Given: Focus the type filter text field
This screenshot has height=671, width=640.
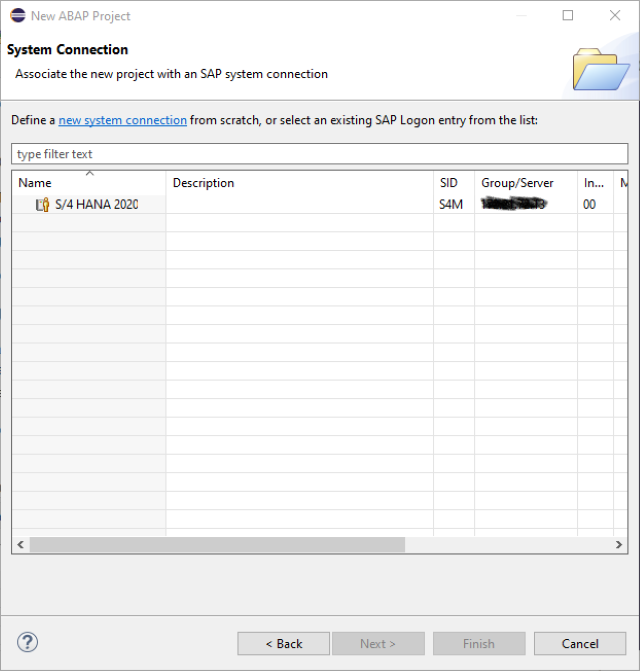Looking at the screenshot, I should point(320,154).
